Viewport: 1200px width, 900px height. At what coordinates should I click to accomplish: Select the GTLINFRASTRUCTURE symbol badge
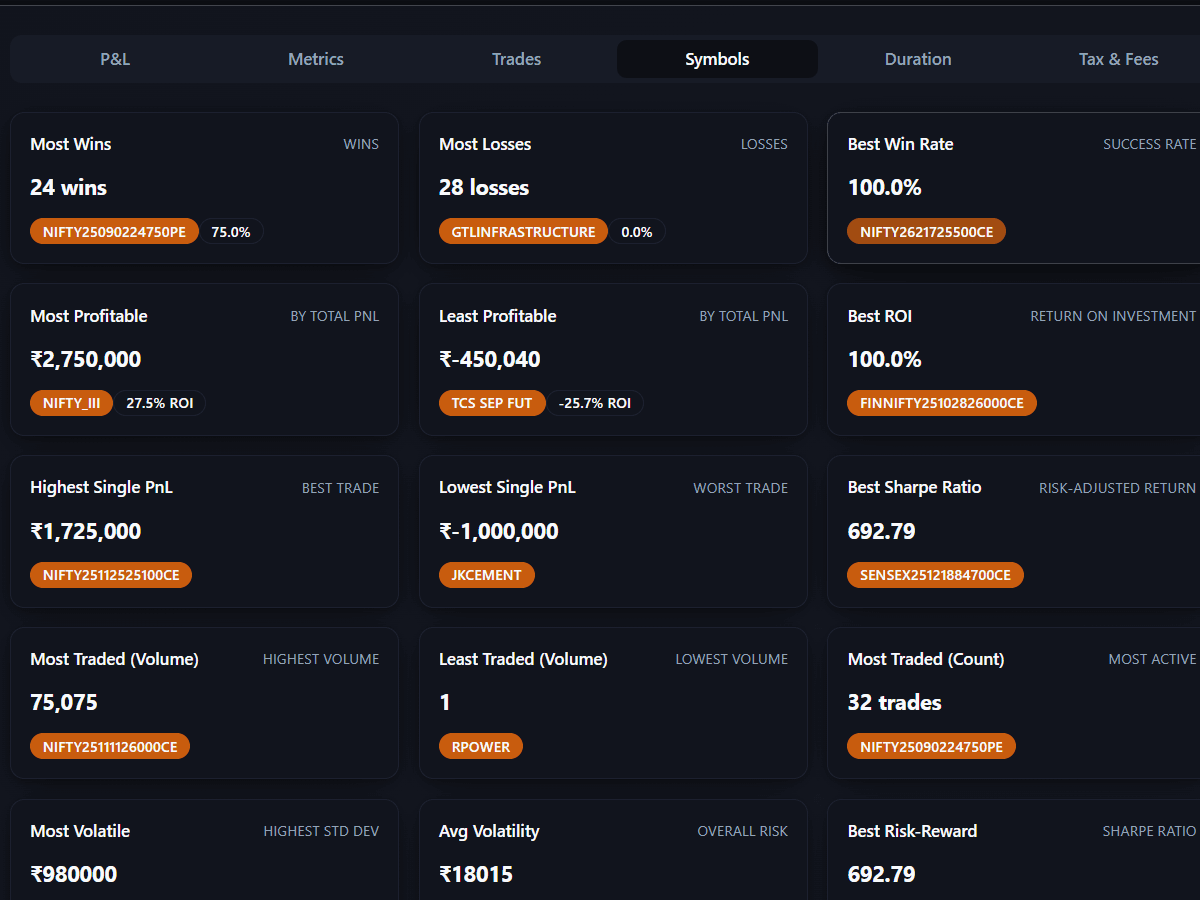click(x=523, y=231)
